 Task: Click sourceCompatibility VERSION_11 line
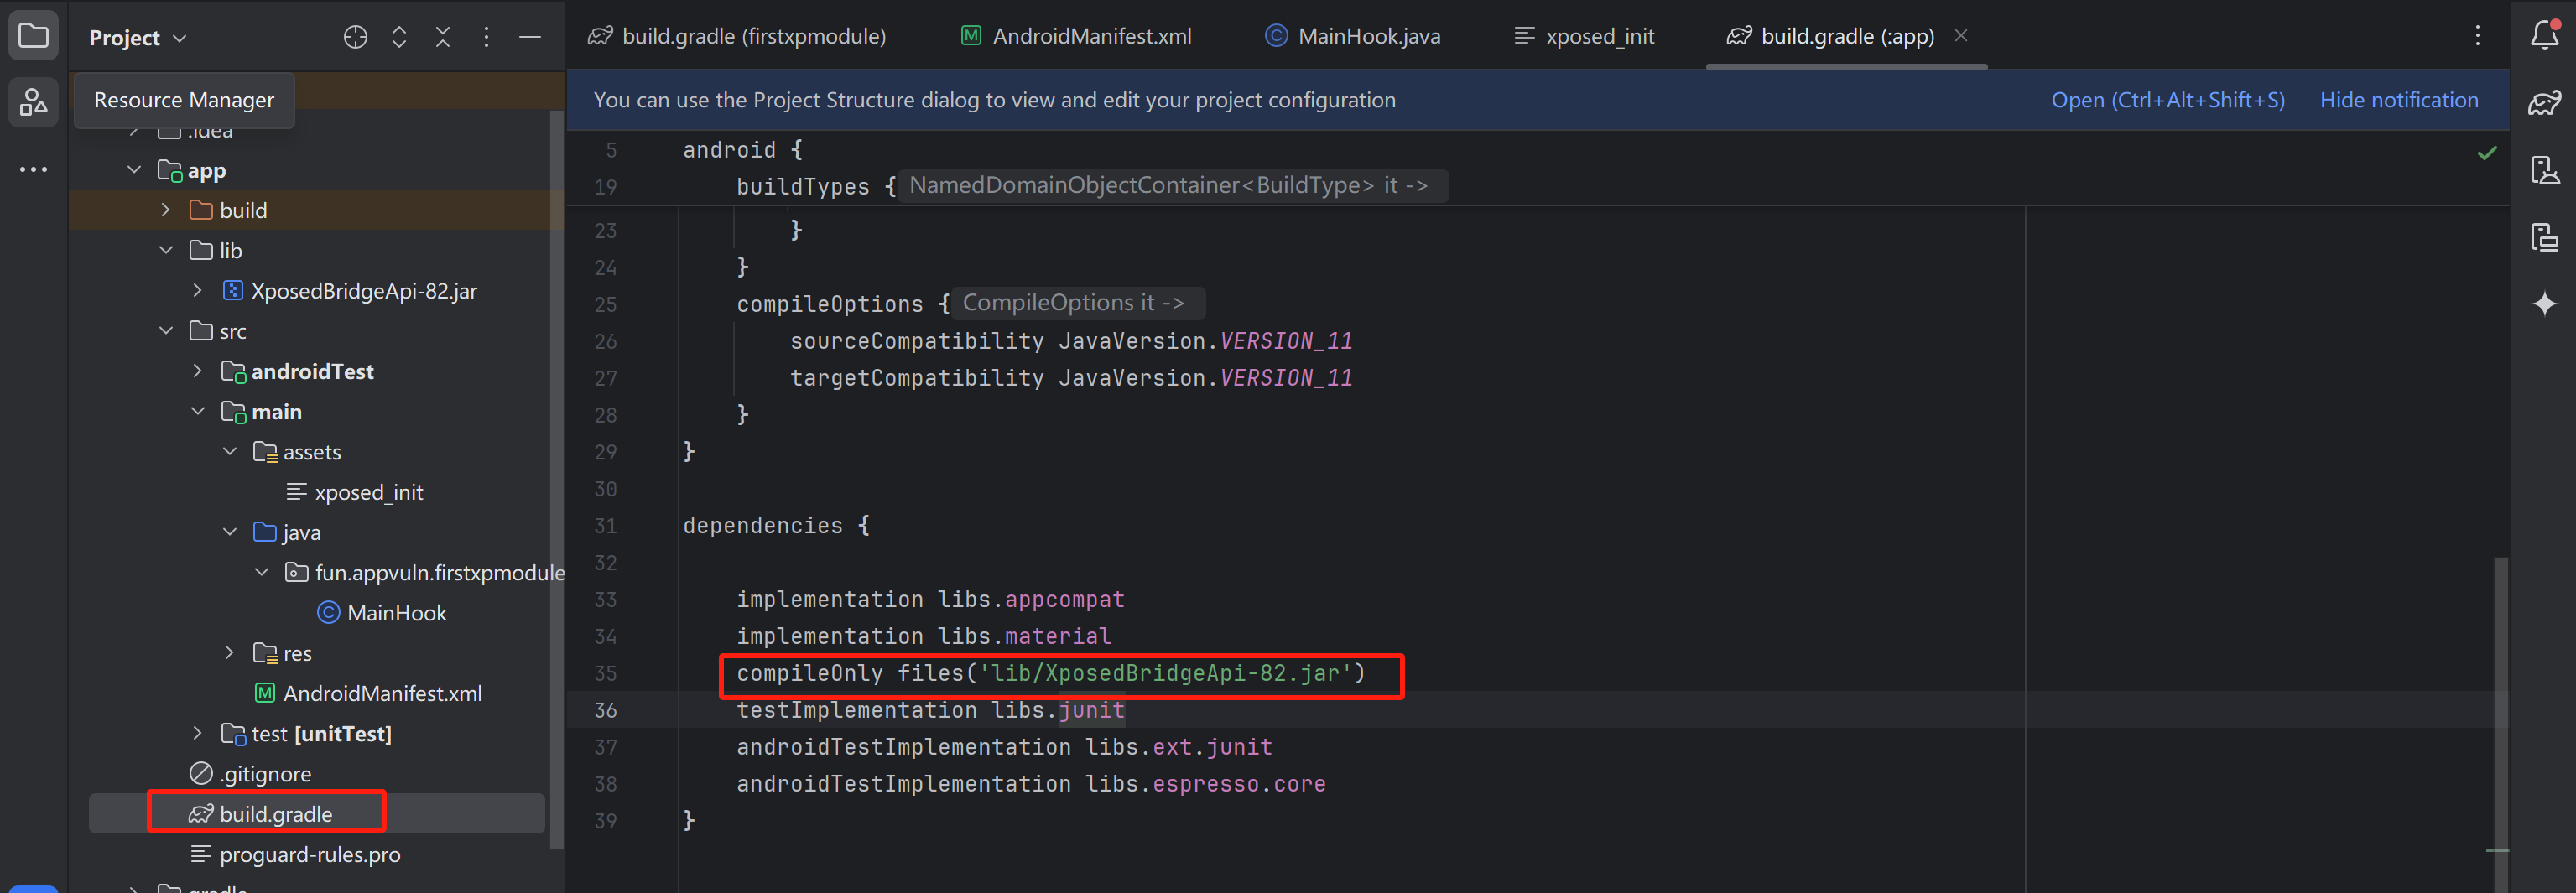coord(1071,341)
